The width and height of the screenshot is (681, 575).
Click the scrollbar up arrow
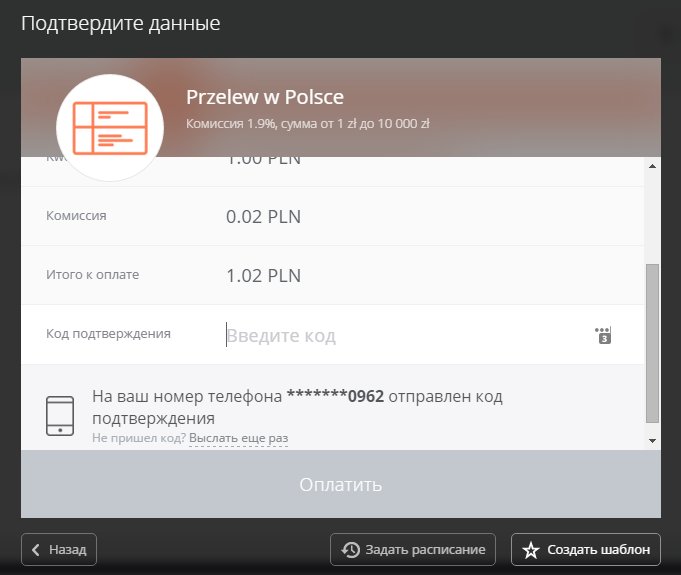click(x=652, y=166)
